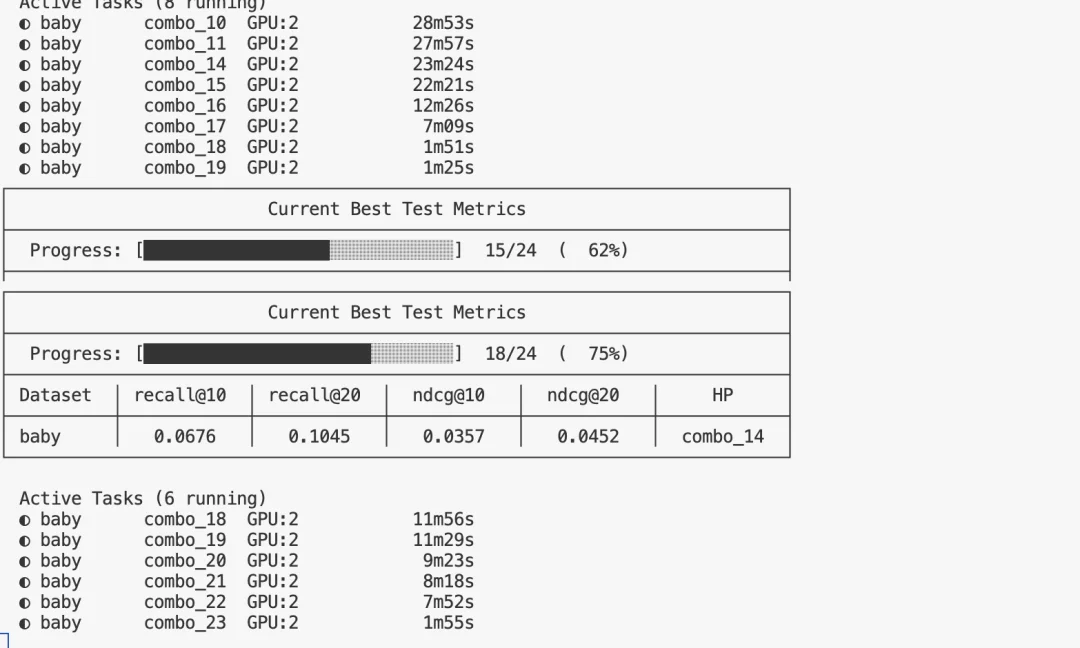Click the 28m53s elapsed time
The image size is (1080, 648).
tap(443, 23)
